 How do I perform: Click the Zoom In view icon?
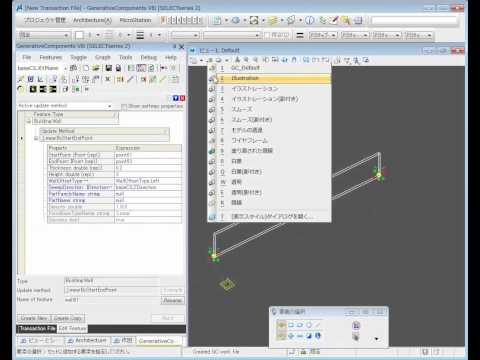coord(246,60)
